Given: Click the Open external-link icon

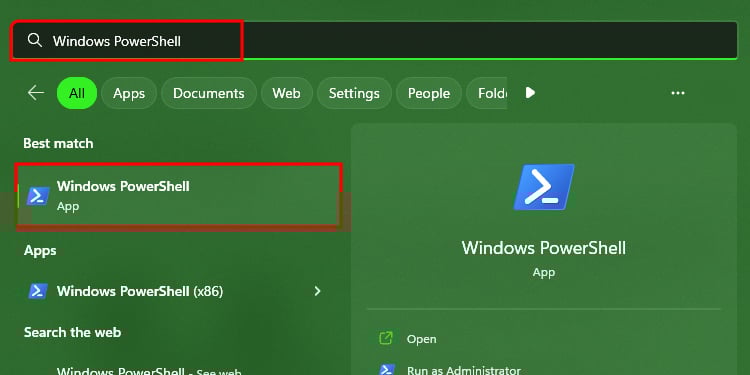Looking at the screenshot, I should click(386, 338).
